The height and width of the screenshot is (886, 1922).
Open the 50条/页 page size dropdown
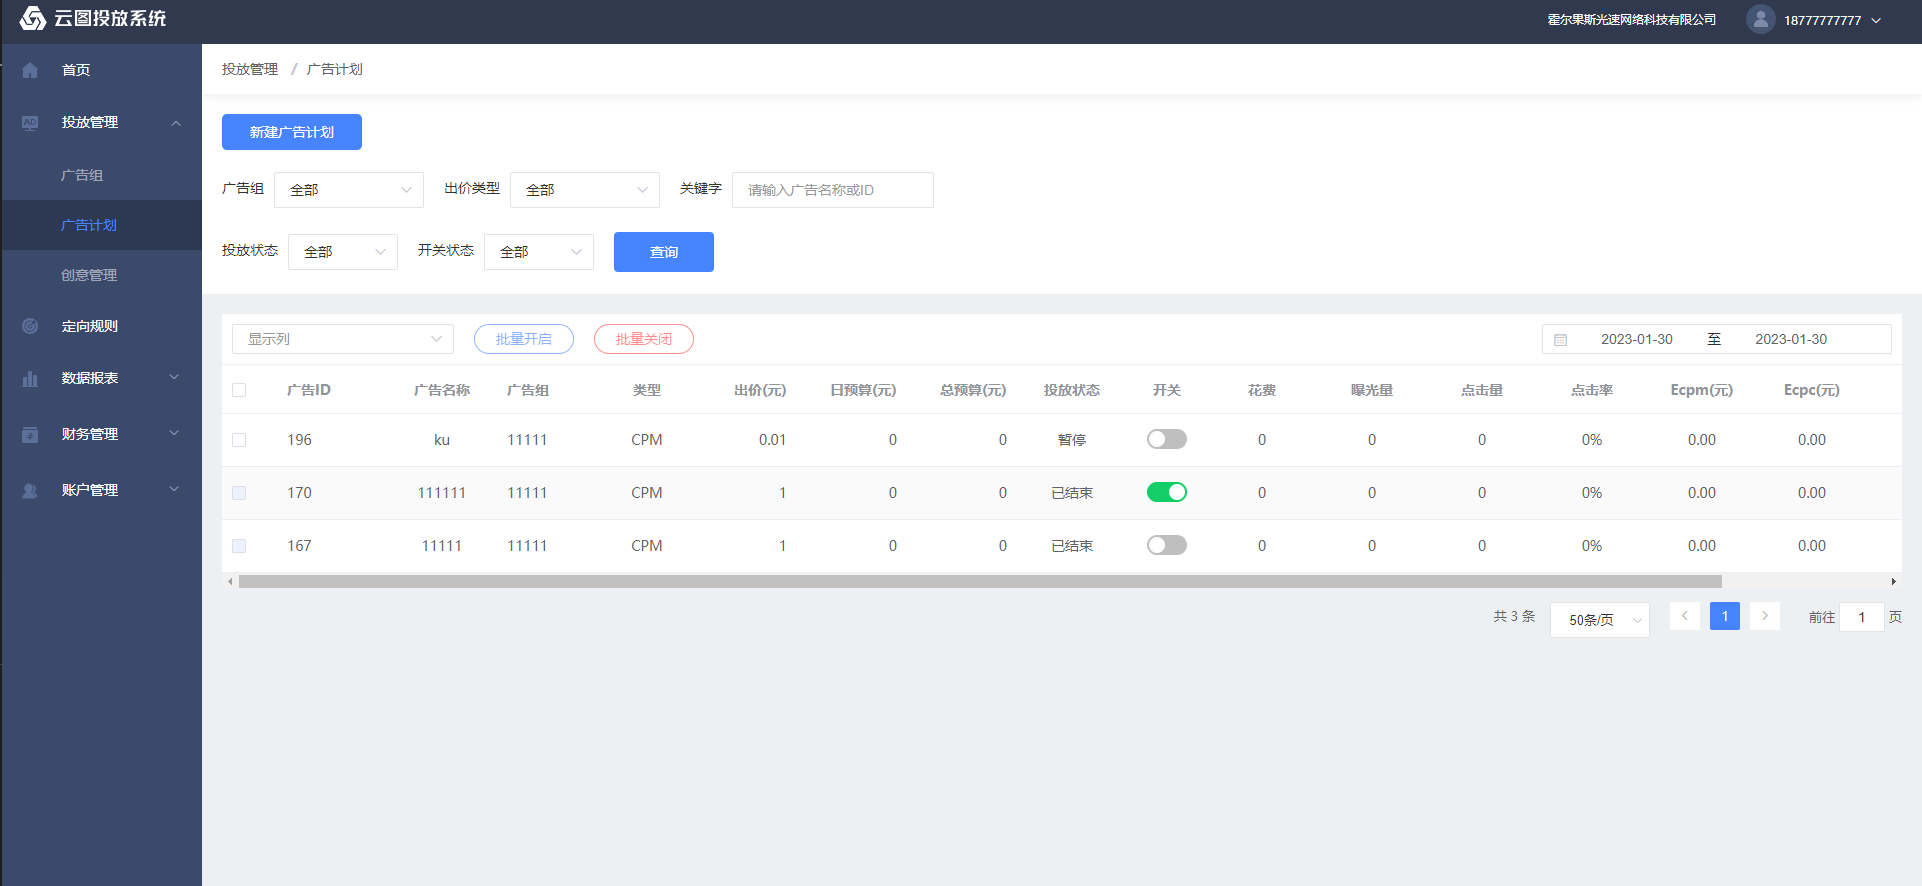pos(1600,620)
